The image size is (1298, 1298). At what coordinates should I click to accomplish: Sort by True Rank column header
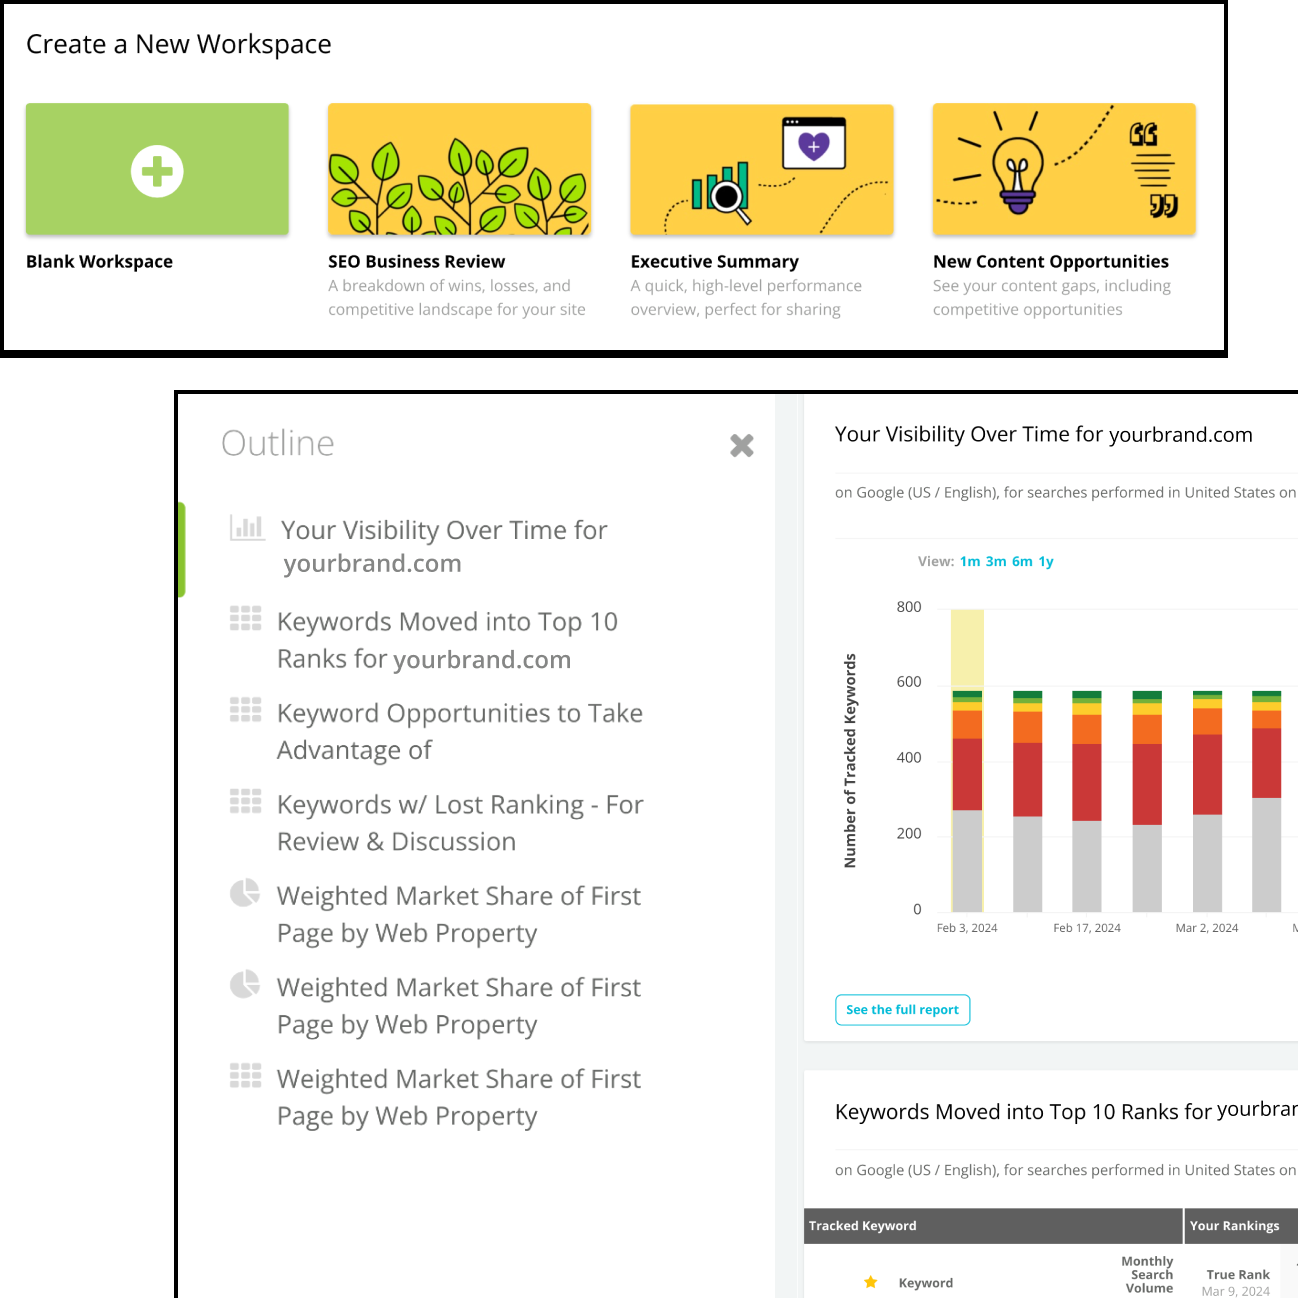1238,1275
